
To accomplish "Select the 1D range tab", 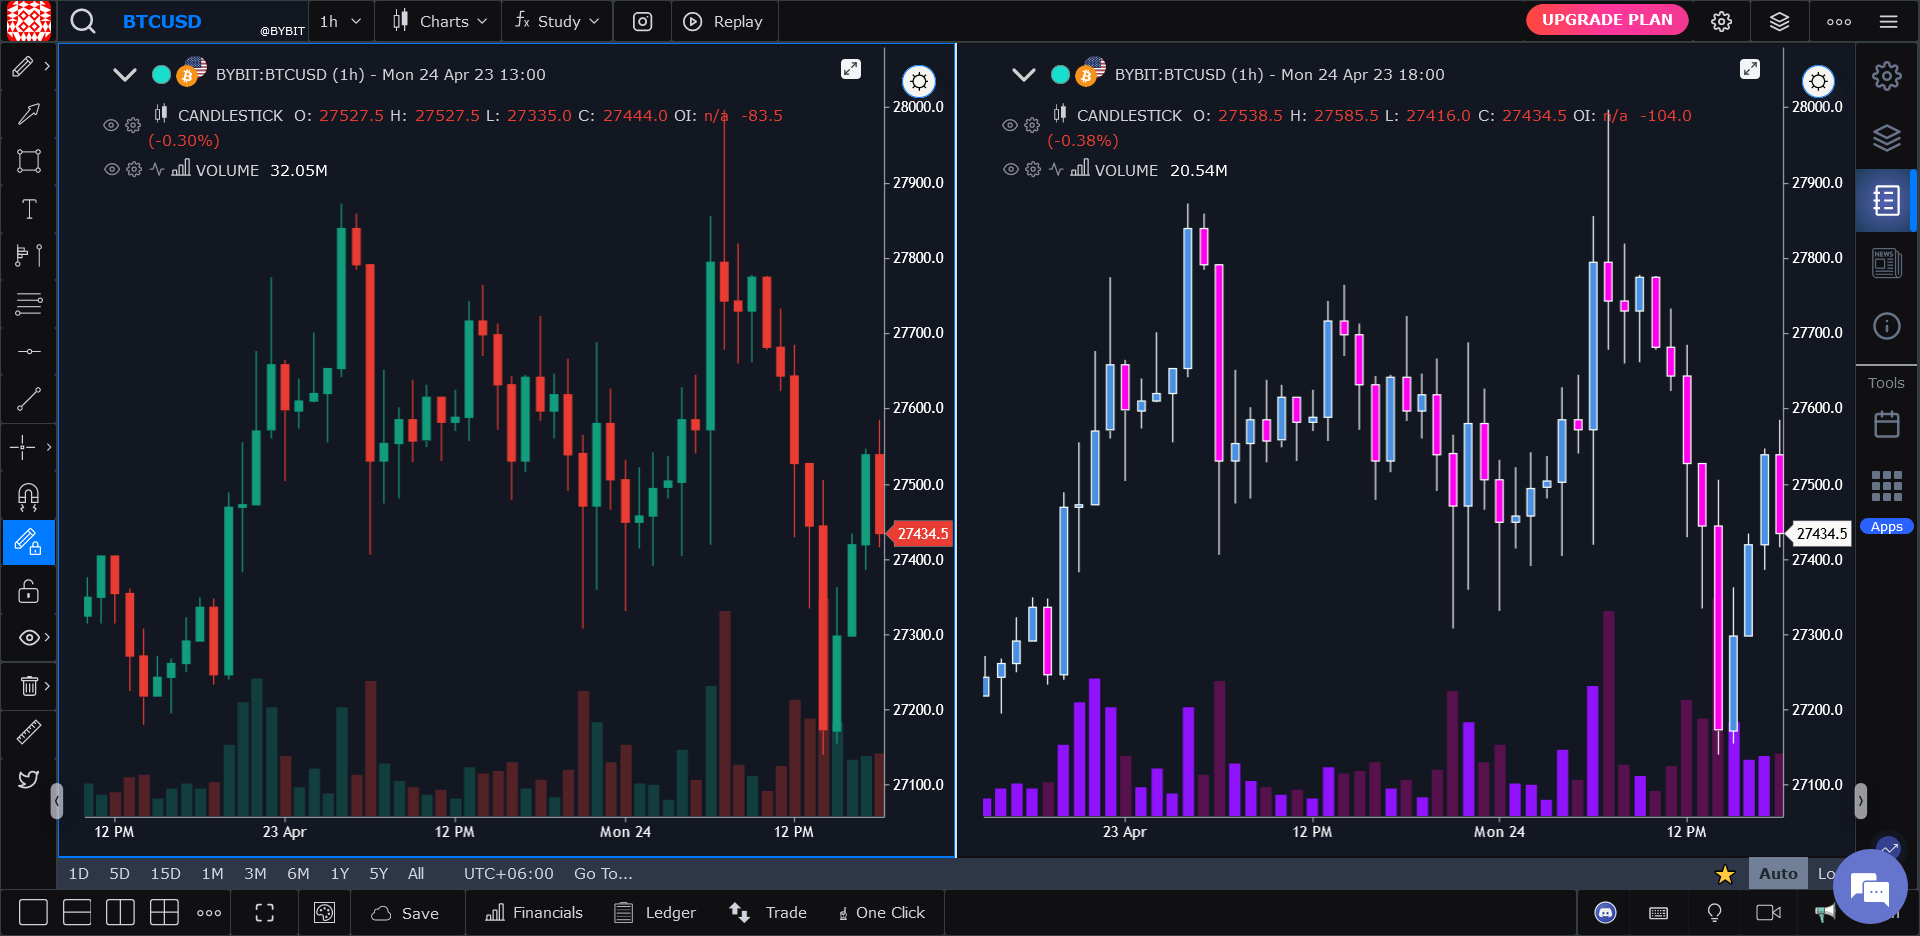I will pos(79,874).
